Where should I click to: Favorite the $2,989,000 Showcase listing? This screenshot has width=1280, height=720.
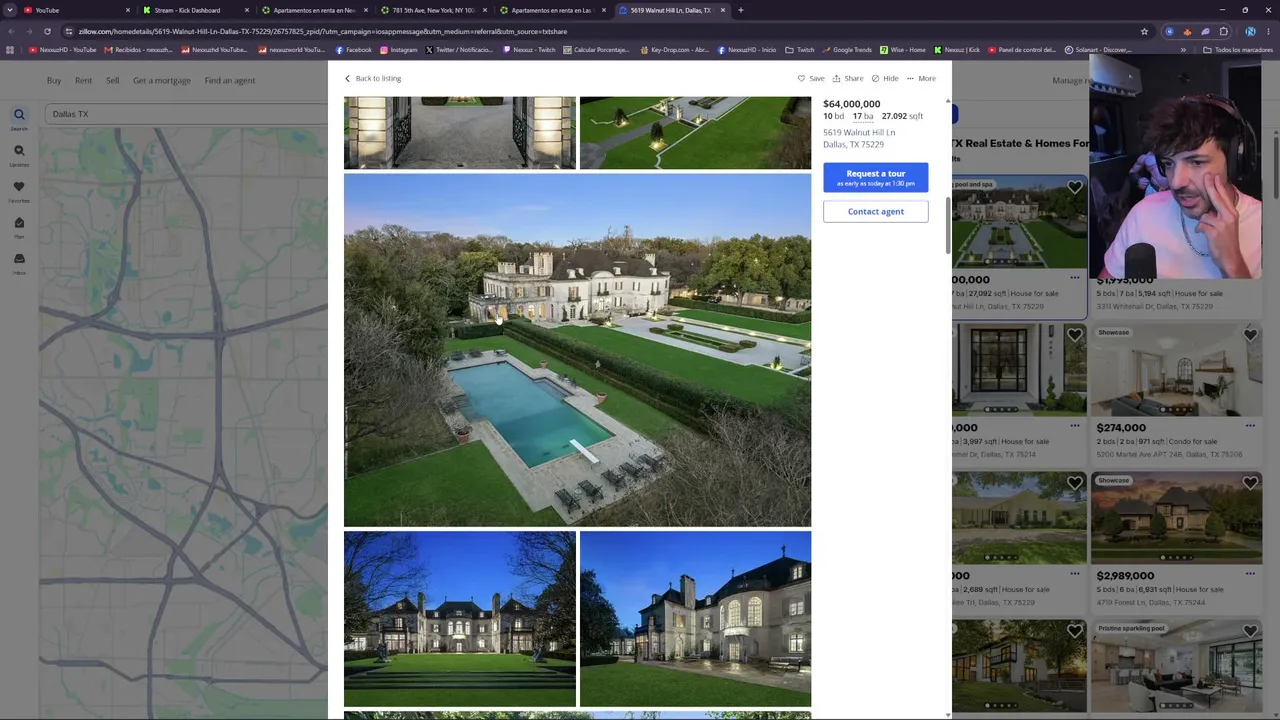[x=1250, y=483]
